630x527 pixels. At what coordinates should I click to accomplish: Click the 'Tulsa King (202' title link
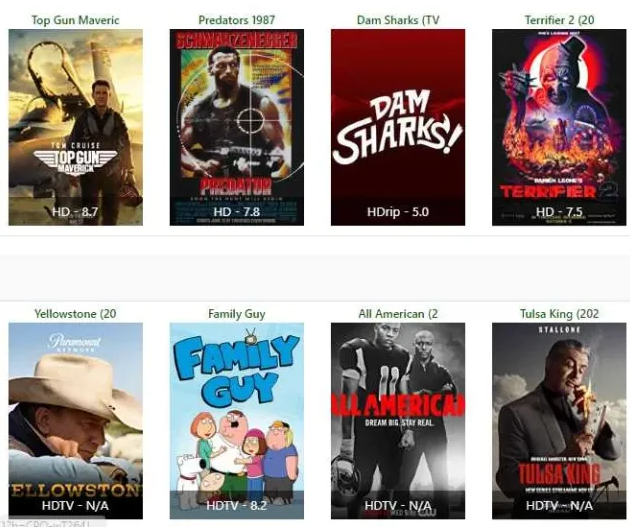pyautogui.click(x=559, y=314)
